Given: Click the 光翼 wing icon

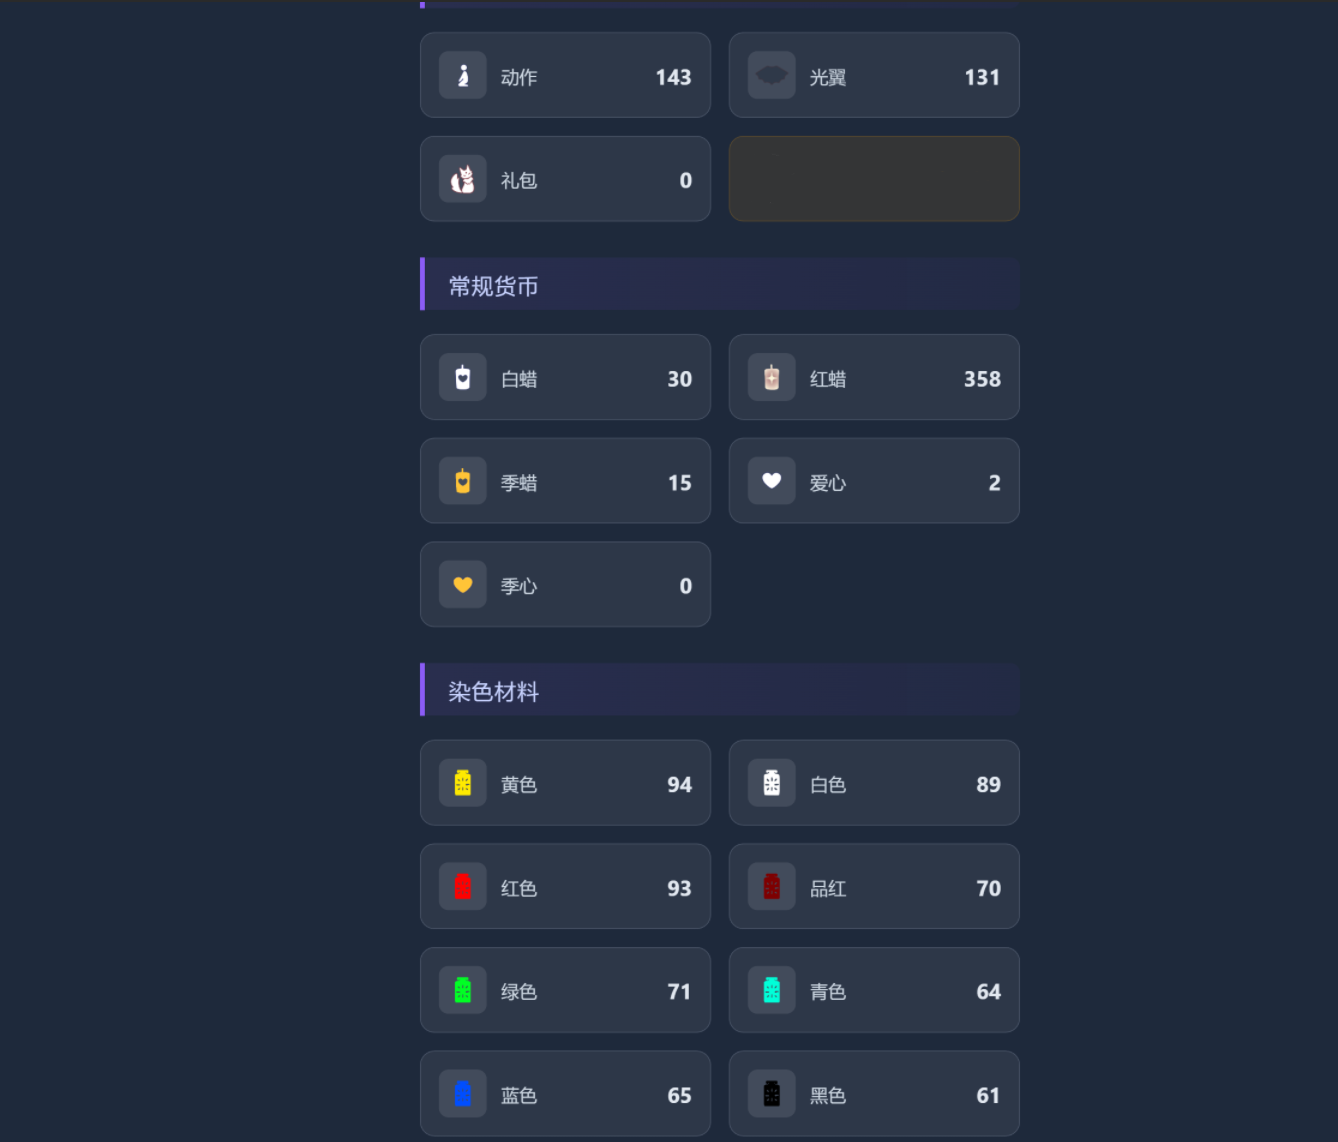Looking at the screenshot, I should tap(771, 76).
